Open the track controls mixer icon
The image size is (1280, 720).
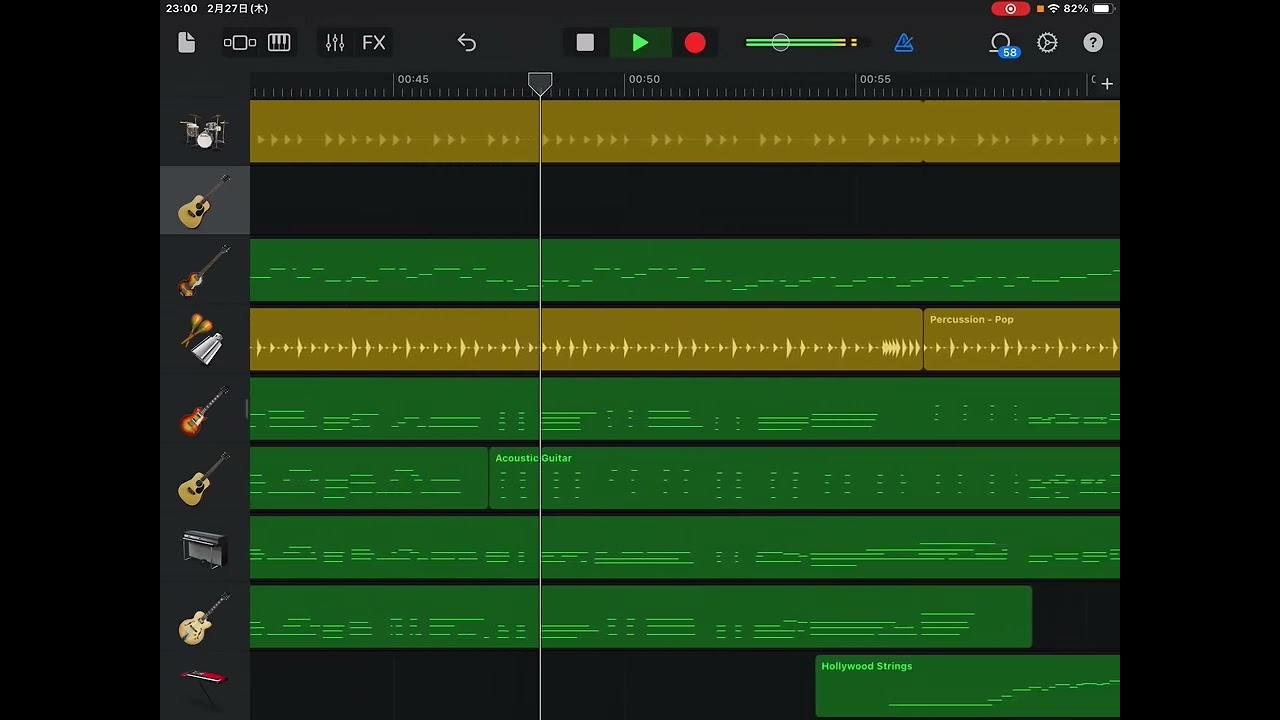click(x=335, y=43)
